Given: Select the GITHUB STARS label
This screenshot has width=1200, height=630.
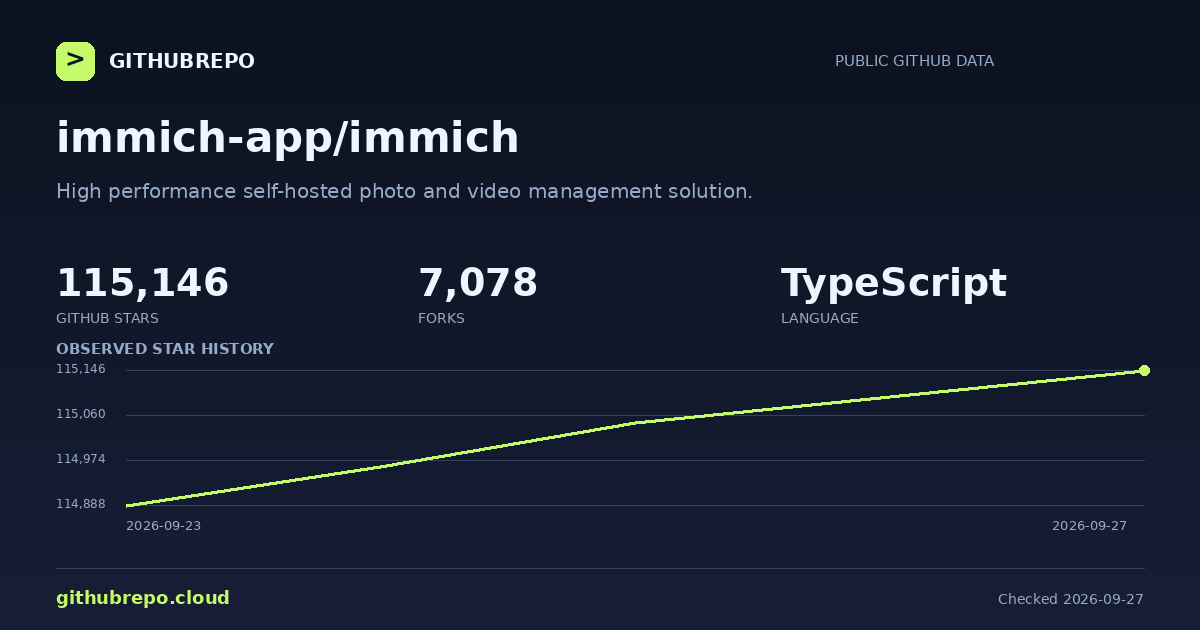Looking at the screenshot, I should click(107, 319).
